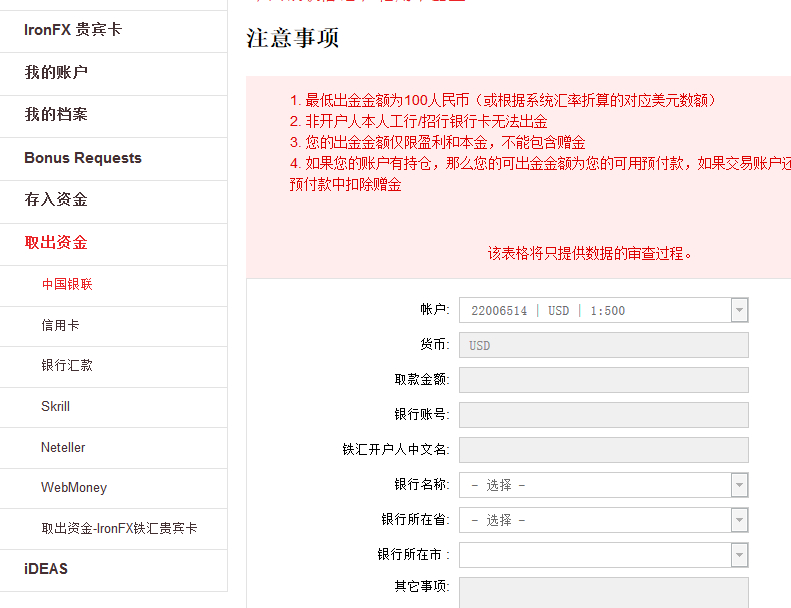Image resolution: width=791 pixels, height=608 pixels.
Task: Click the 银行名称: field label
Action: pyautogui.click(x=422, y=484)
